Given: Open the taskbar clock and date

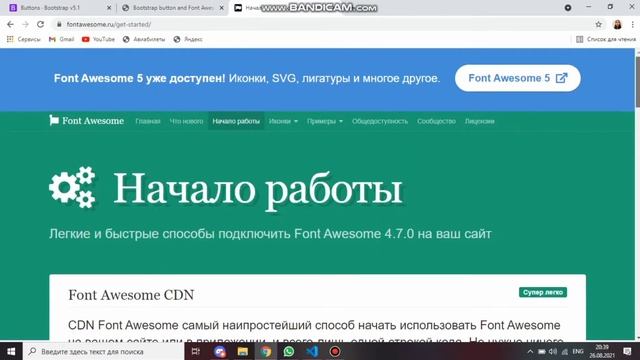Looking at the screenshot, I should pos(602,351).
